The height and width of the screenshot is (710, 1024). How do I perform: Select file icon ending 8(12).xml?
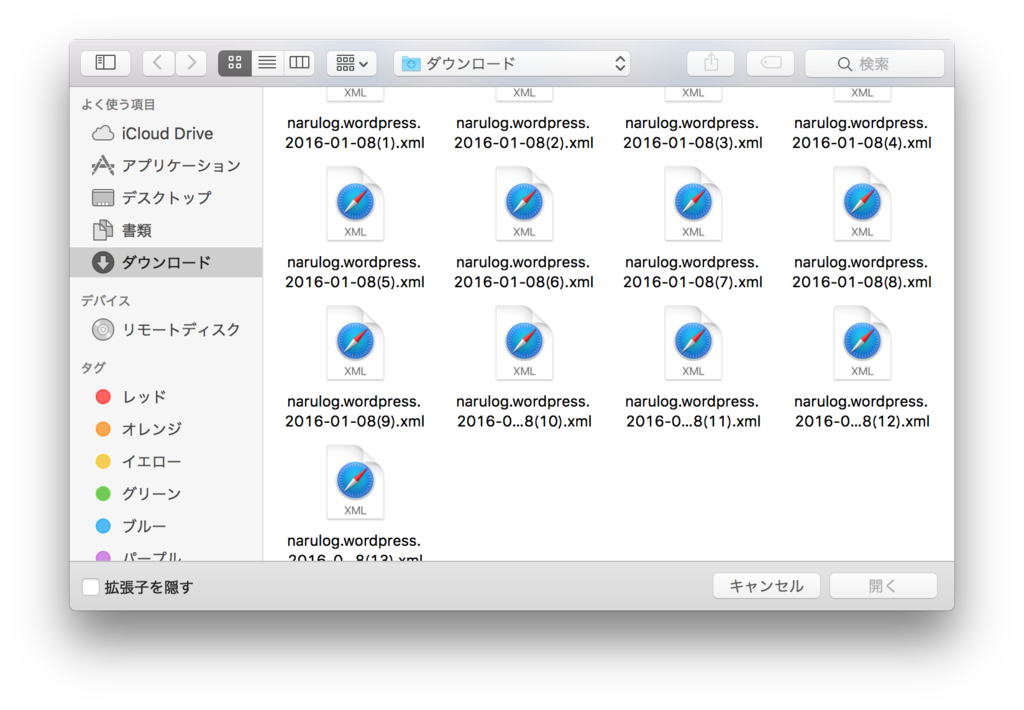(x=862, y=343)
